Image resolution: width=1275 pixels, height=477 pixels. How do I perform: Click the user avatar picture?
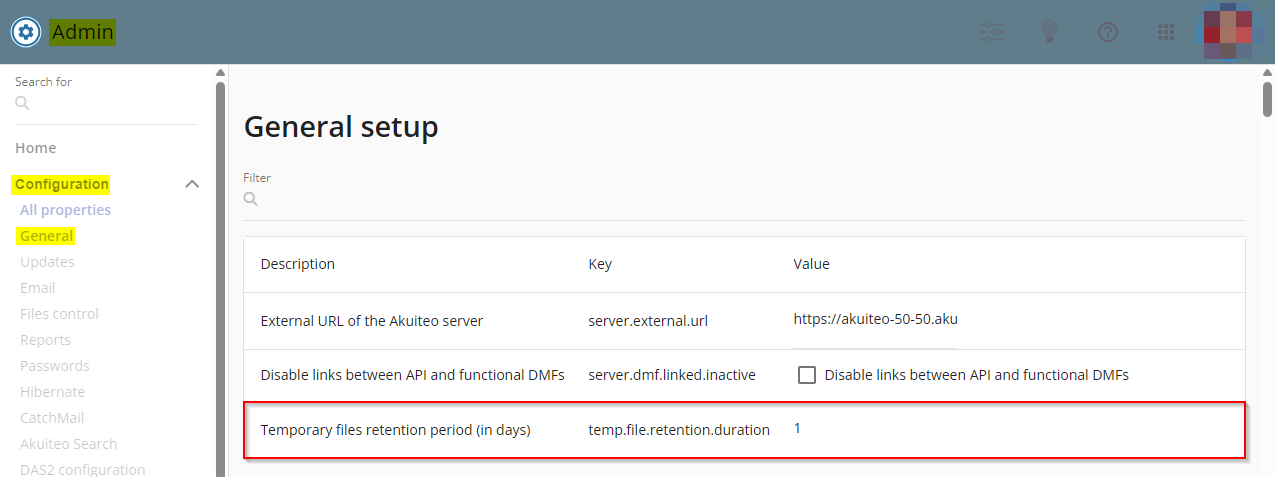[x=1227, y=32]
